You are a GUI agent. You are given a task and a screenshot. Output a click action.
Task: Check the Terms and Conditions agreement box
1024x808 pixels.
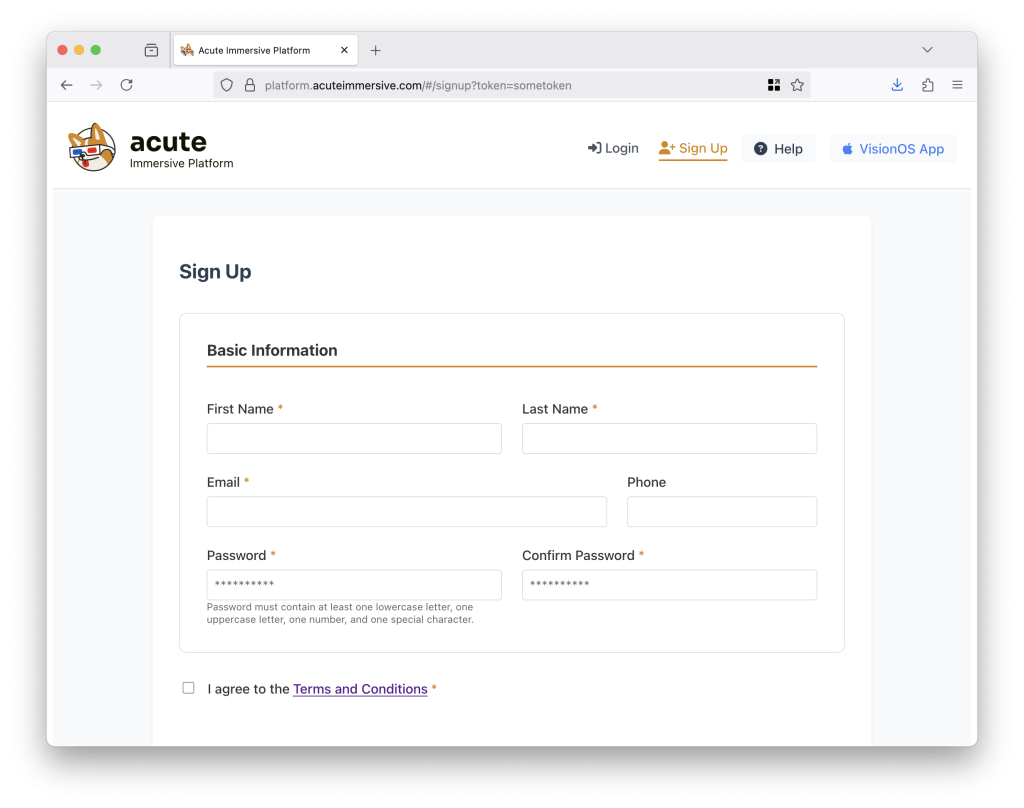[189, 688]
